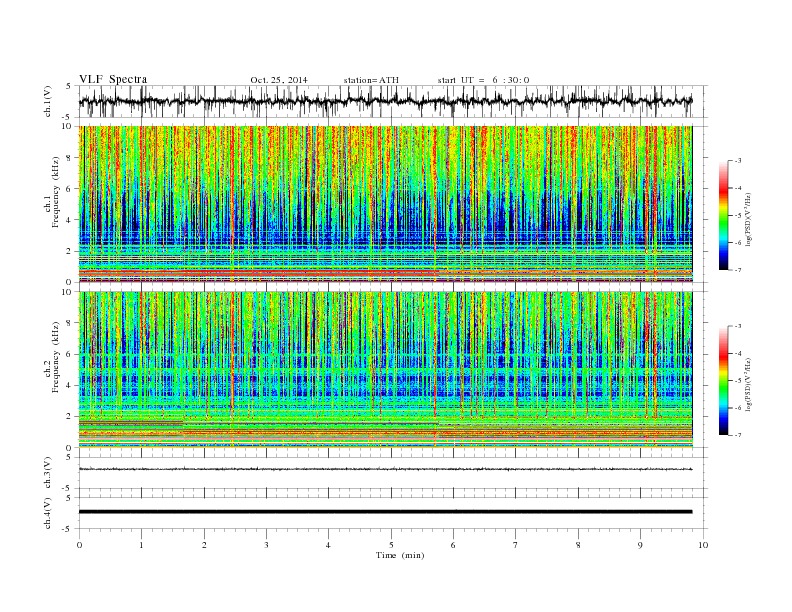The width and height of the screenshot is (792, 612).
Task: Click the 'Time (min)' axis label
Action: pos(400,555)
